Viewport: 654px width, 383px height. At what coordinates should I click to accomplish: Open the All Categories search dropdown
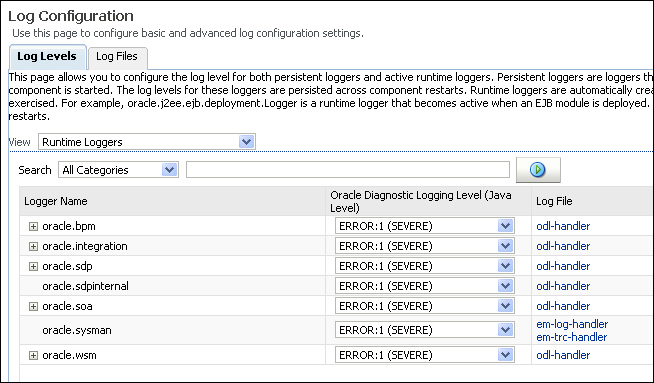pyautogui.click(x=119, y=170)
